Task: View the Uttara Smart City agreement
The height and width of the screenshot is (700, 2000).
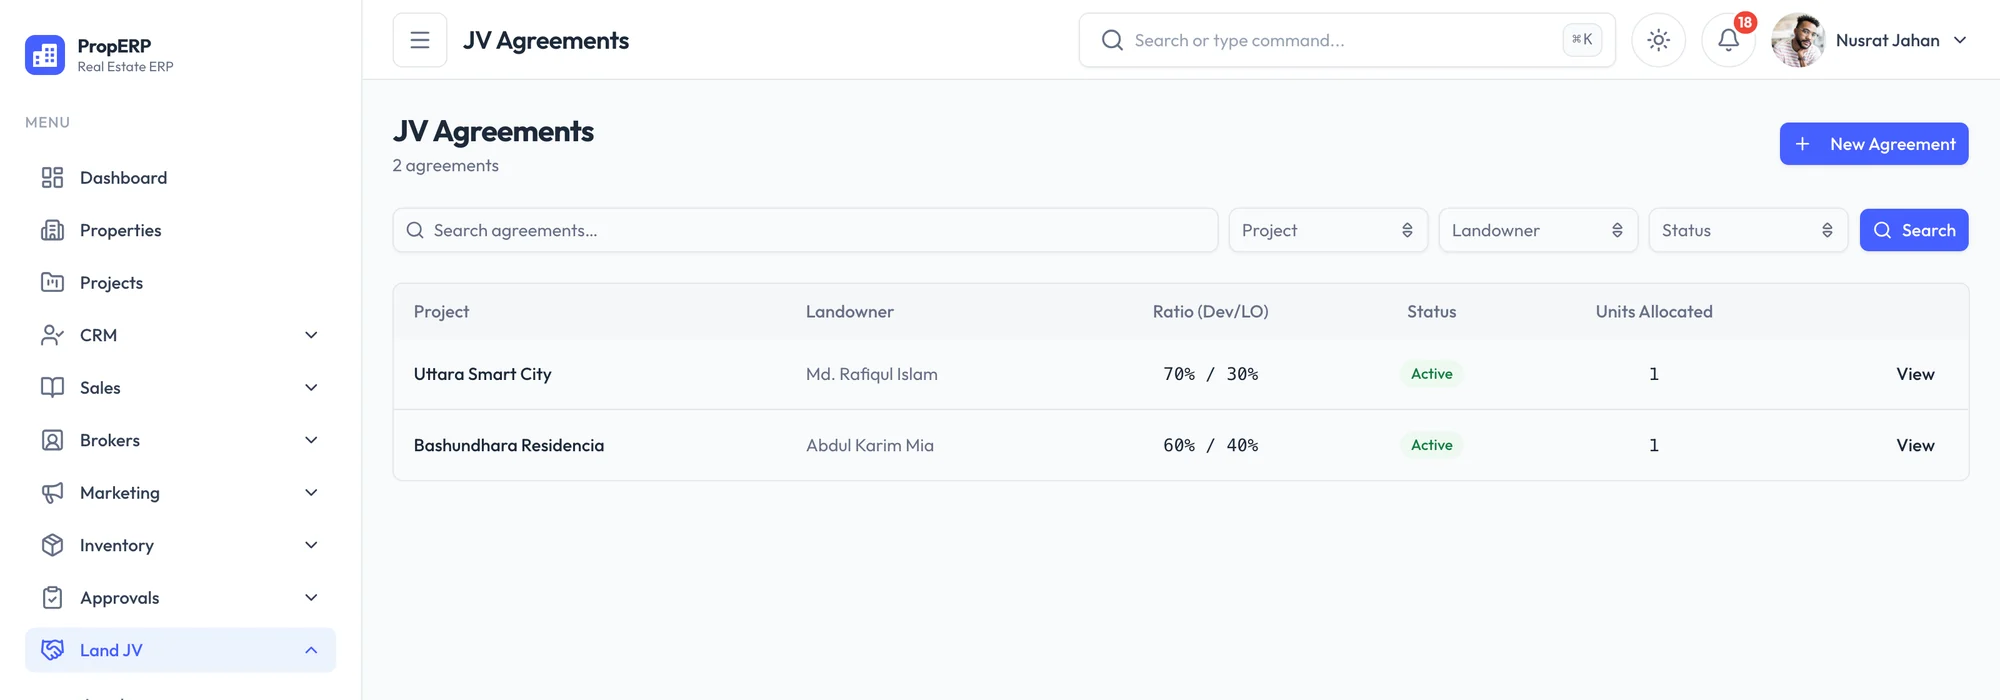Action: (1915, 374)
